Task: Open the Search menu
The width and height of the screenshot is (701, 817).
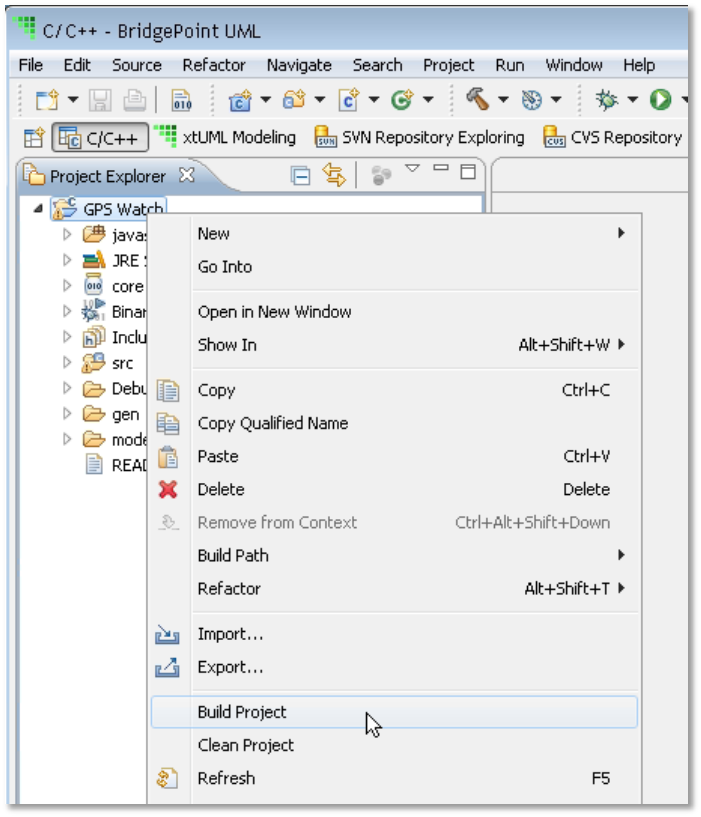Action: click(377, 65)
